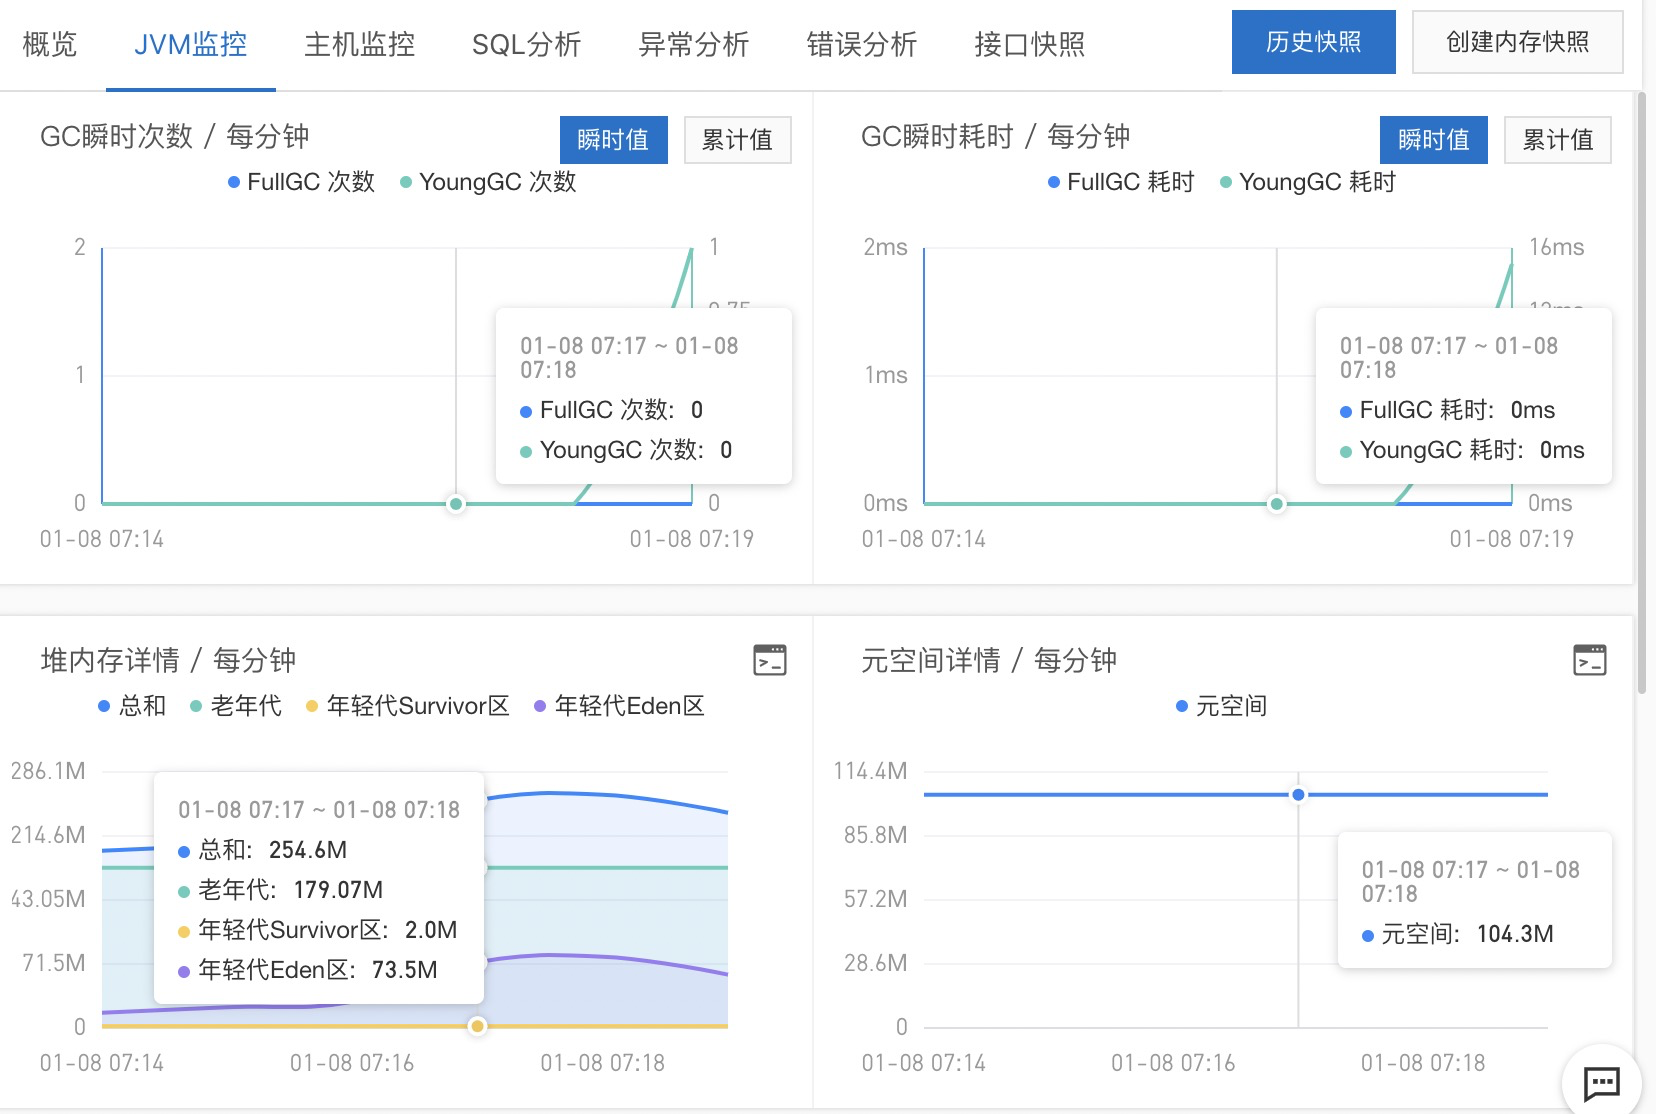Viewport: 1656px width, 1114px height.
Task: Click the 创建内存快照 button
Action: [x=1517, y=42]
